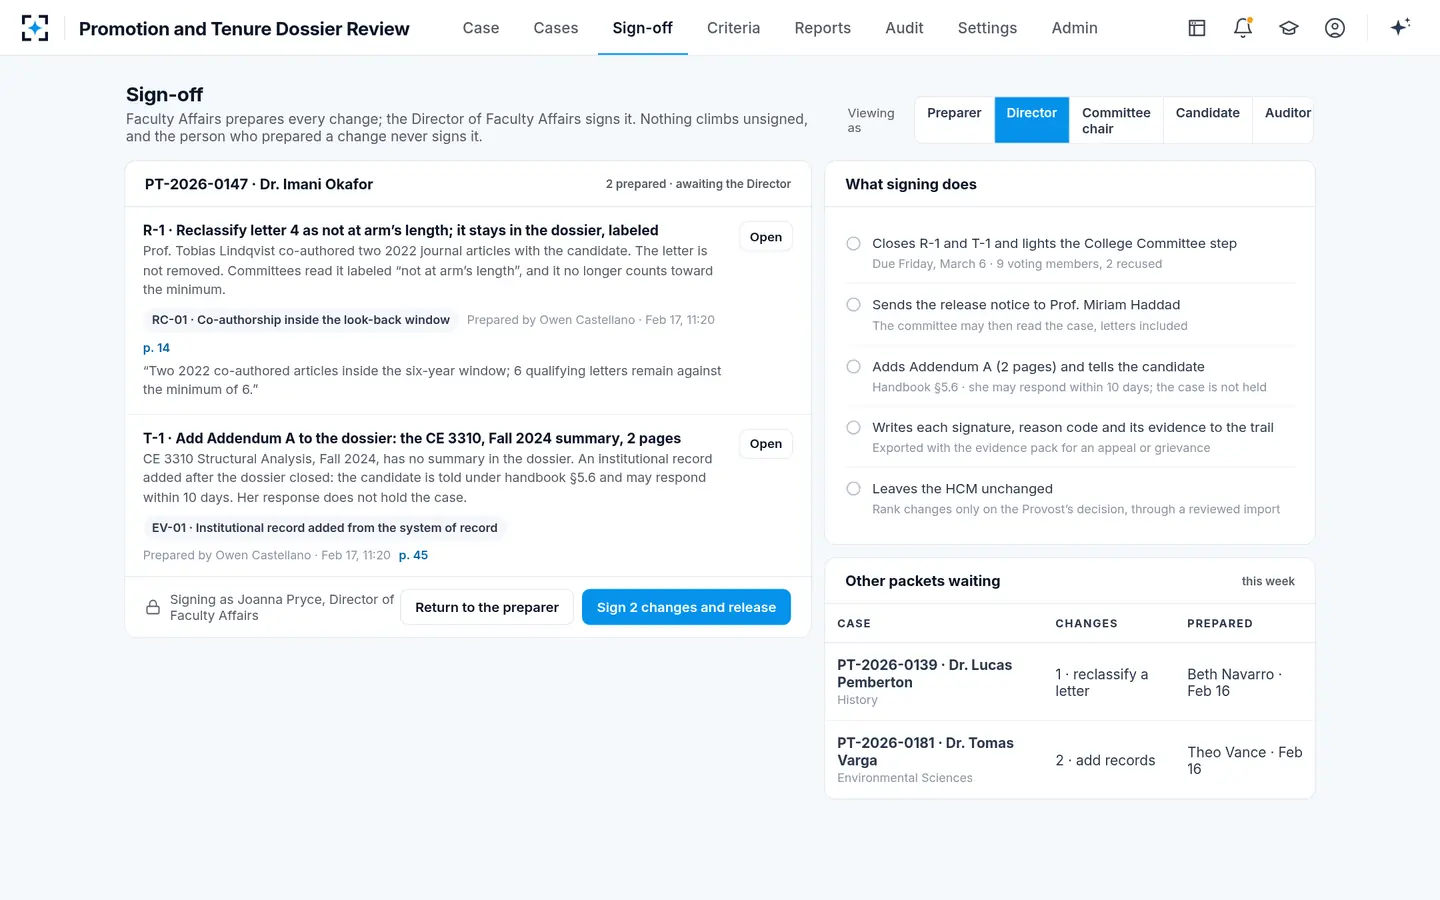Screen dimensions: 1440x900
Task: Open Settings in the top nav
Action: pos(987,28)
